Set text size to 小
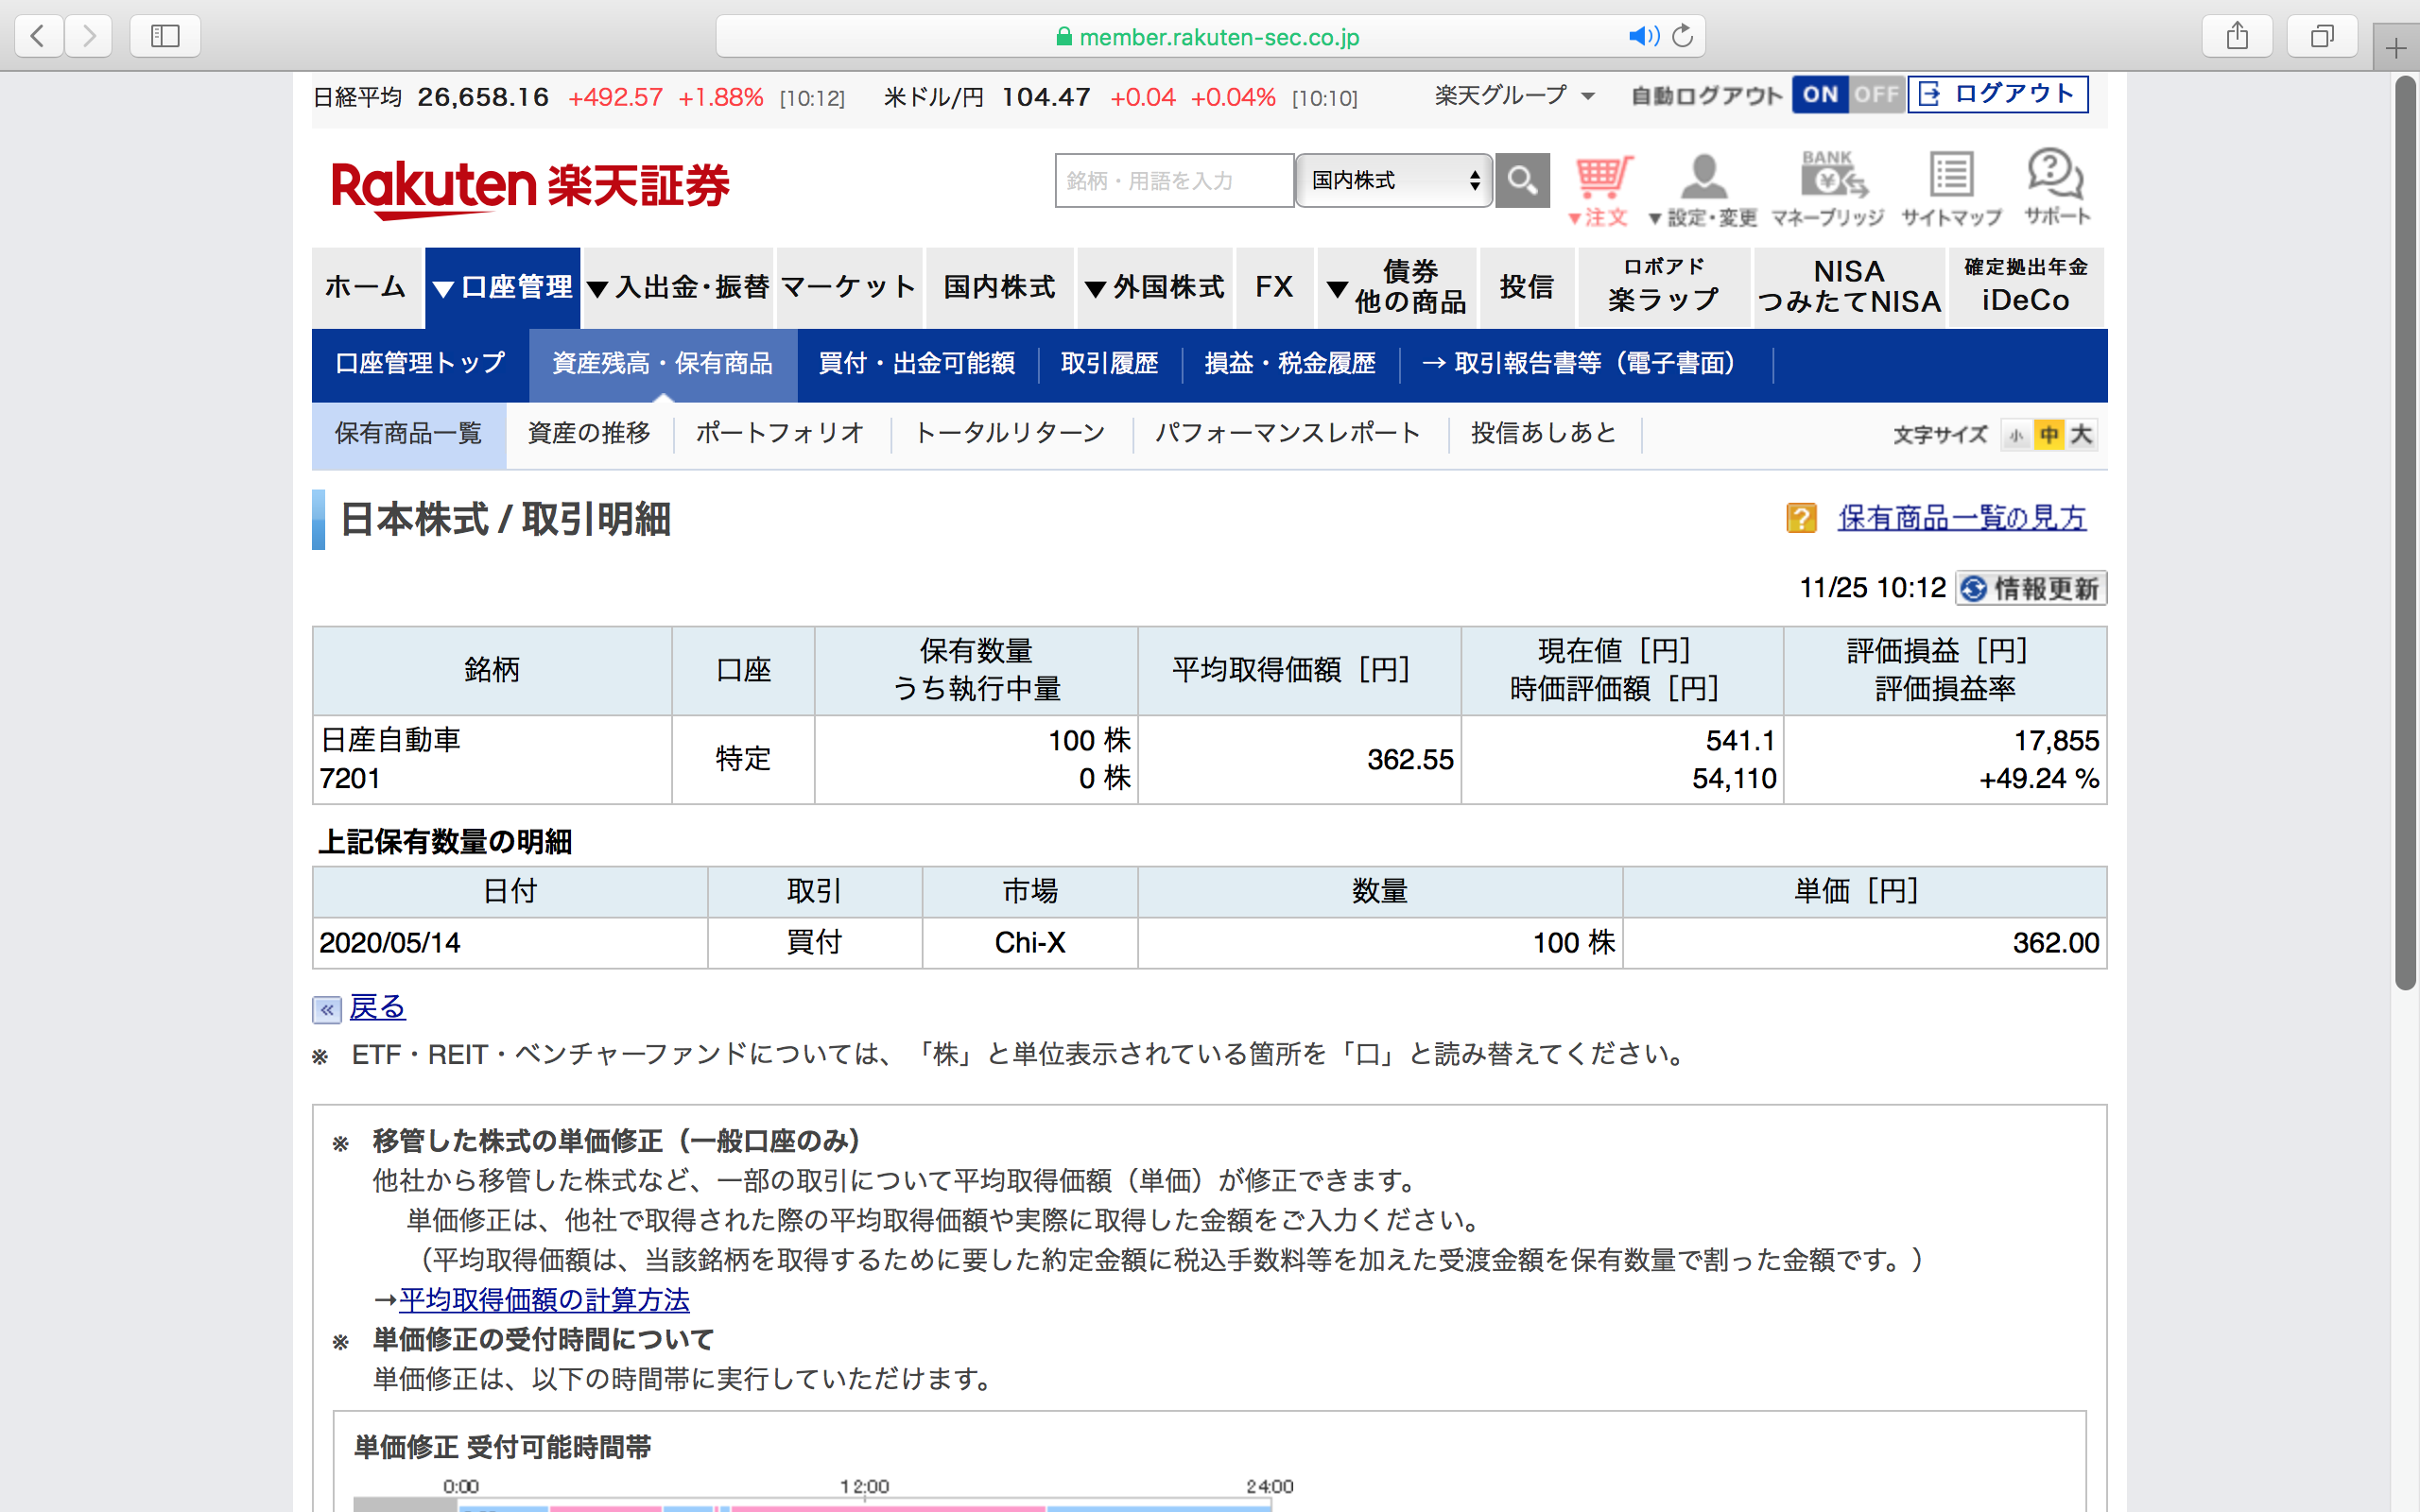The image size is (2420, 1512). click(2016, 435)
